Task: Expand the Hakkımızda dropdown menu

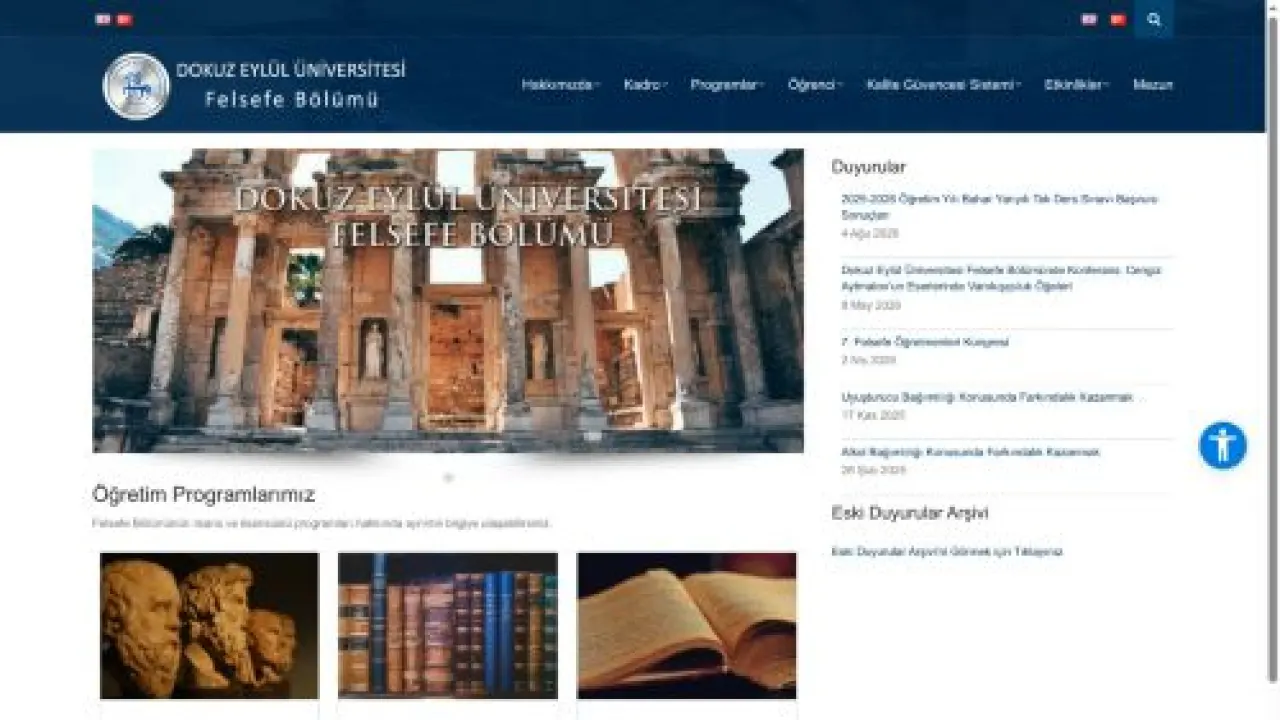Action: tap(560, 85)
